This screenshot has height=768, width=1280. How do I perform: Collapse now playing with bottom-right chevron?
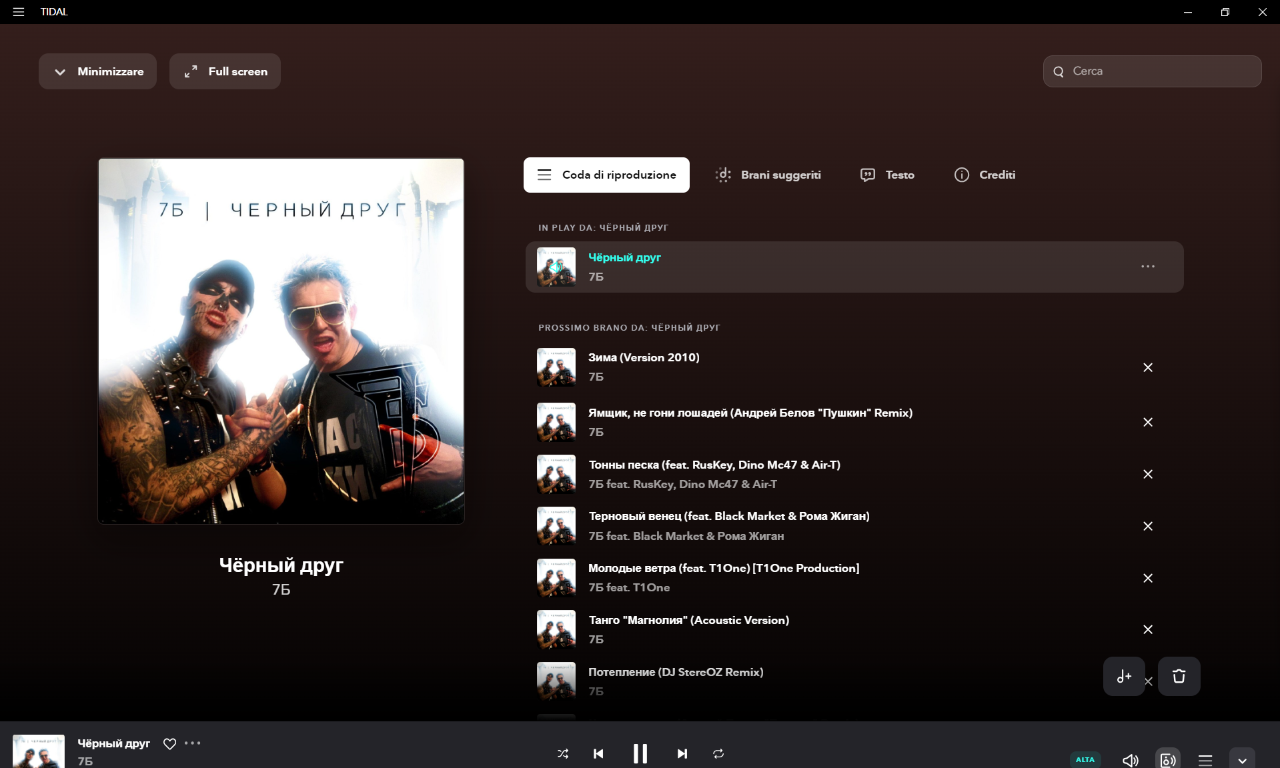click(1241, 760)
